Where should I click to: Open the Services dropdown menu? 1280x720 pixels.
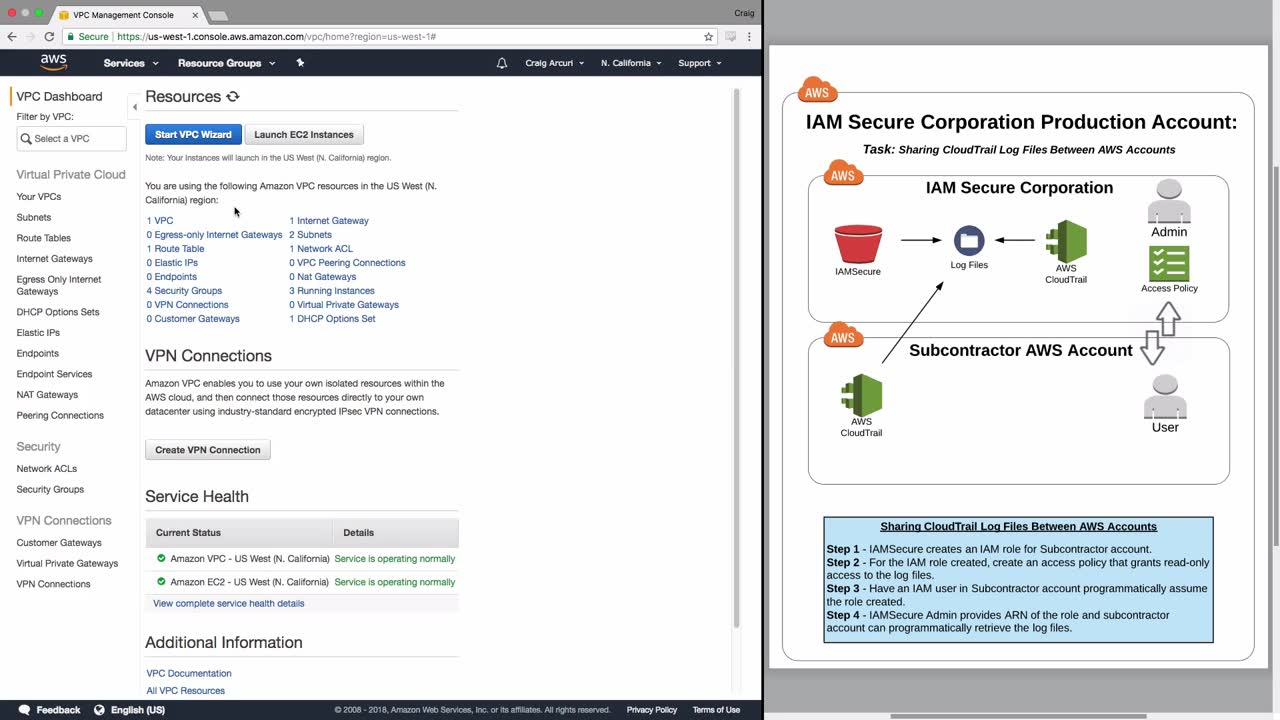131,63
